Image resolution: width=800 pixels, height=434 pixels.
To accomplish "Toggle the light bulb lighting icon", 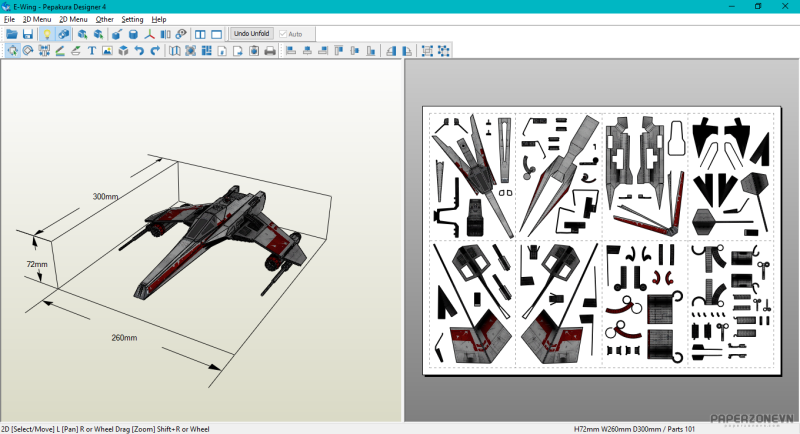I will [x=46, y=34].
